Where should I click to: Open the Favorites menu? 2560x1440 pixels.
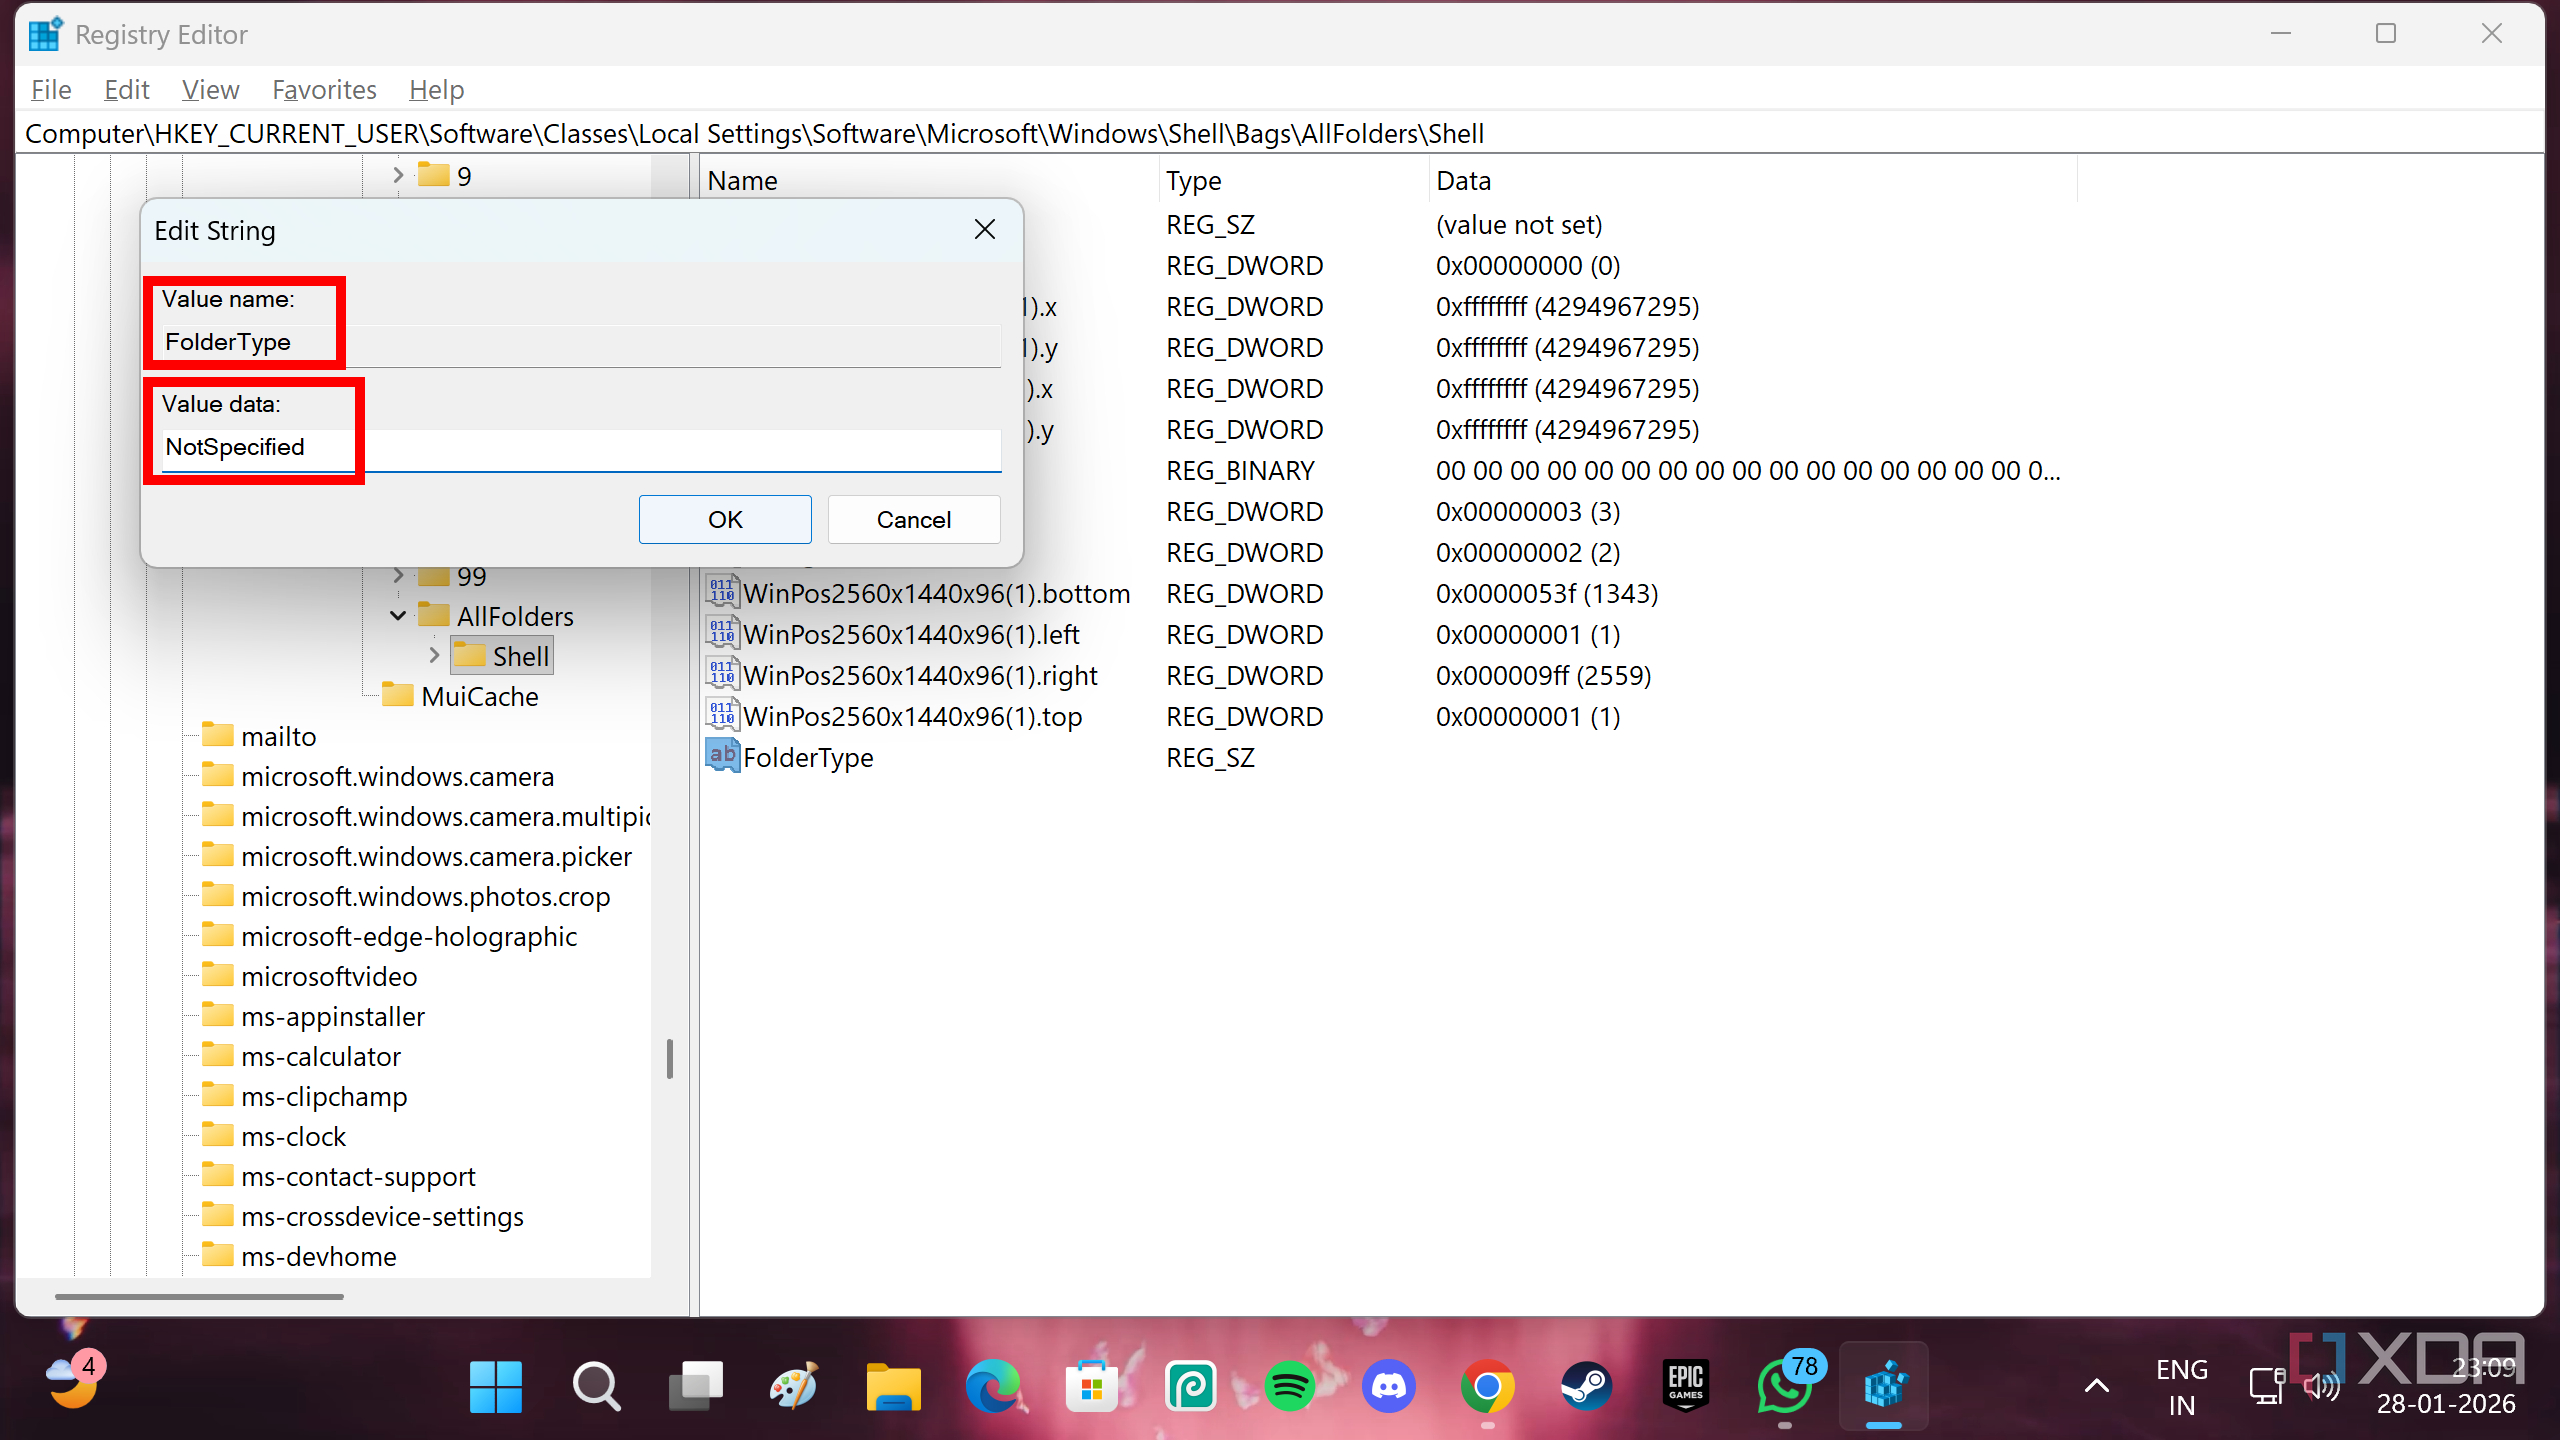(324, 90)
